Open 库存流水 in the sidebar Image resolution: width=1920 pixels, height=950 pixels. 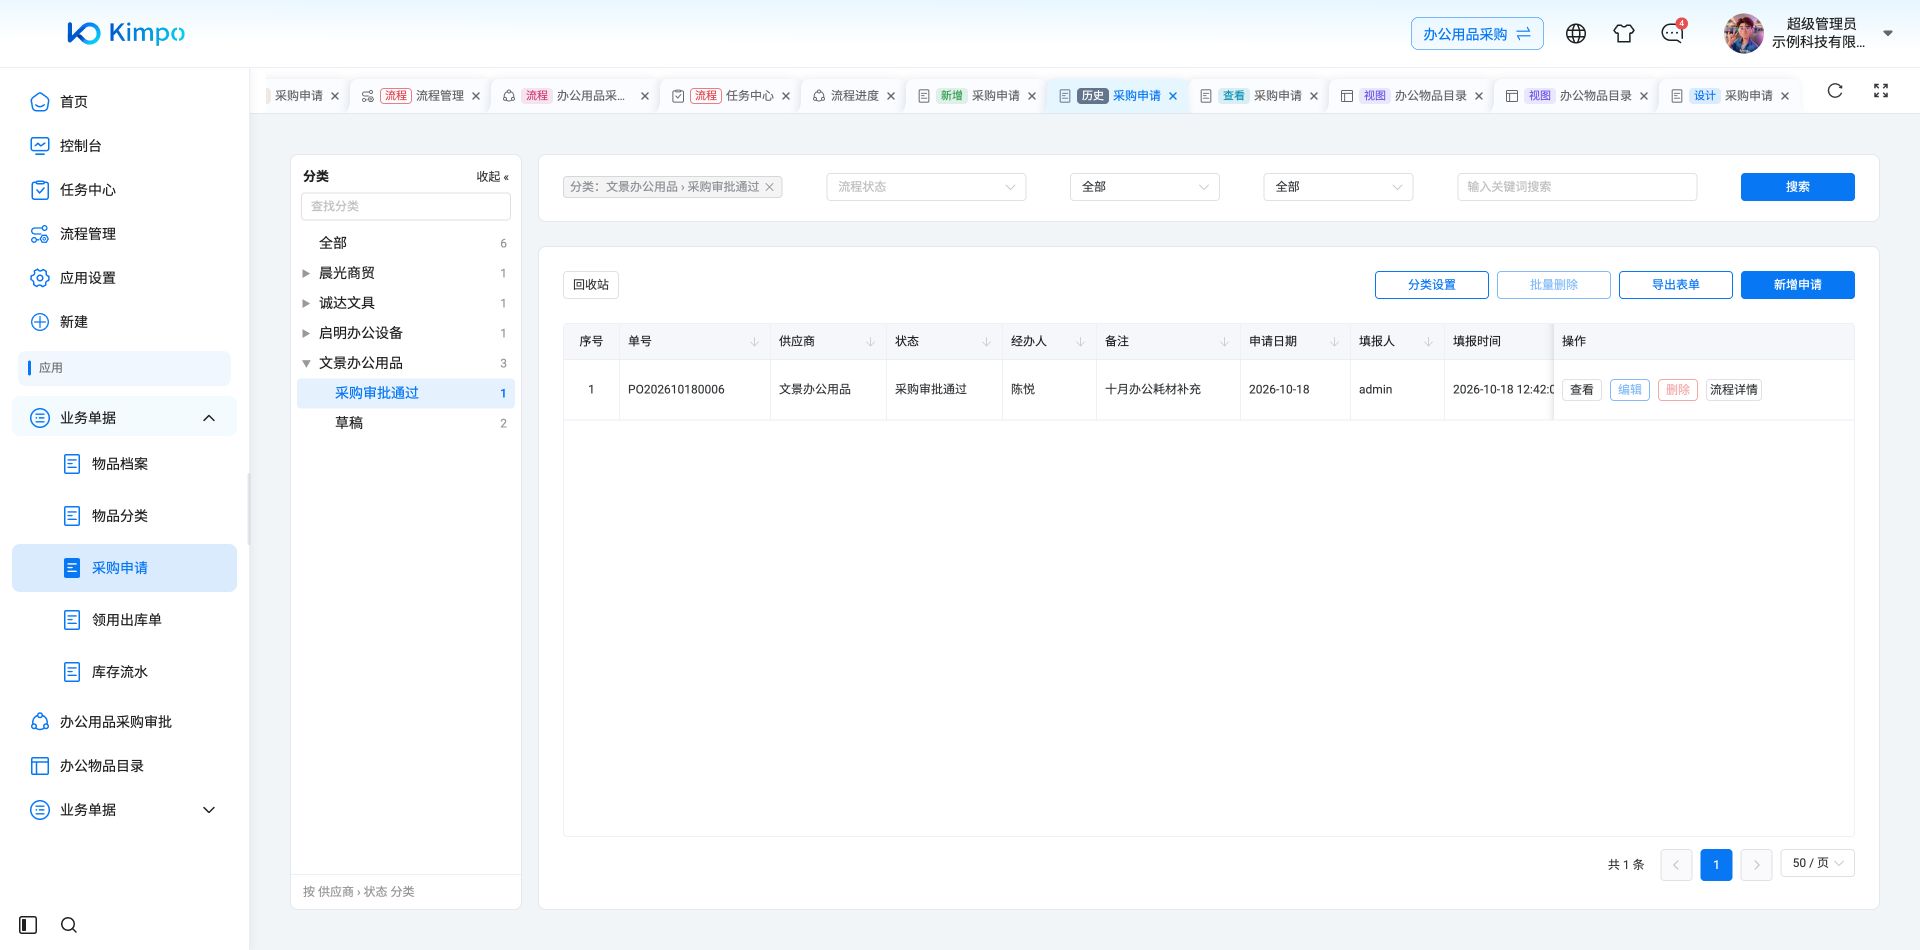pyautogui.click(x=120, y=672)
